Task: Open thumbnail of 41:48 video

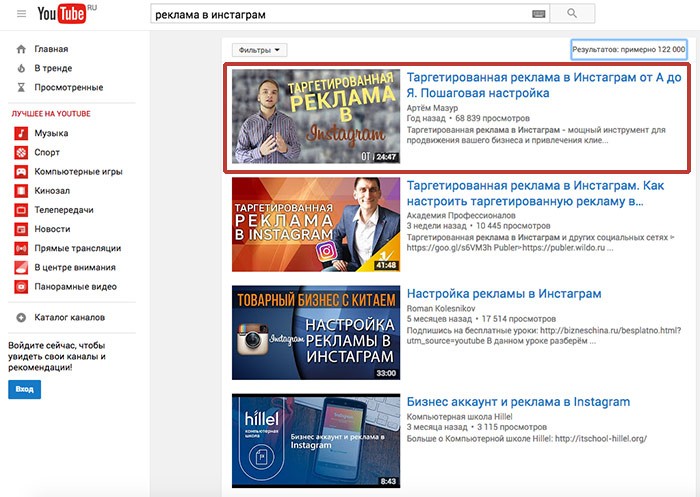Action: (x=316, y=224)
